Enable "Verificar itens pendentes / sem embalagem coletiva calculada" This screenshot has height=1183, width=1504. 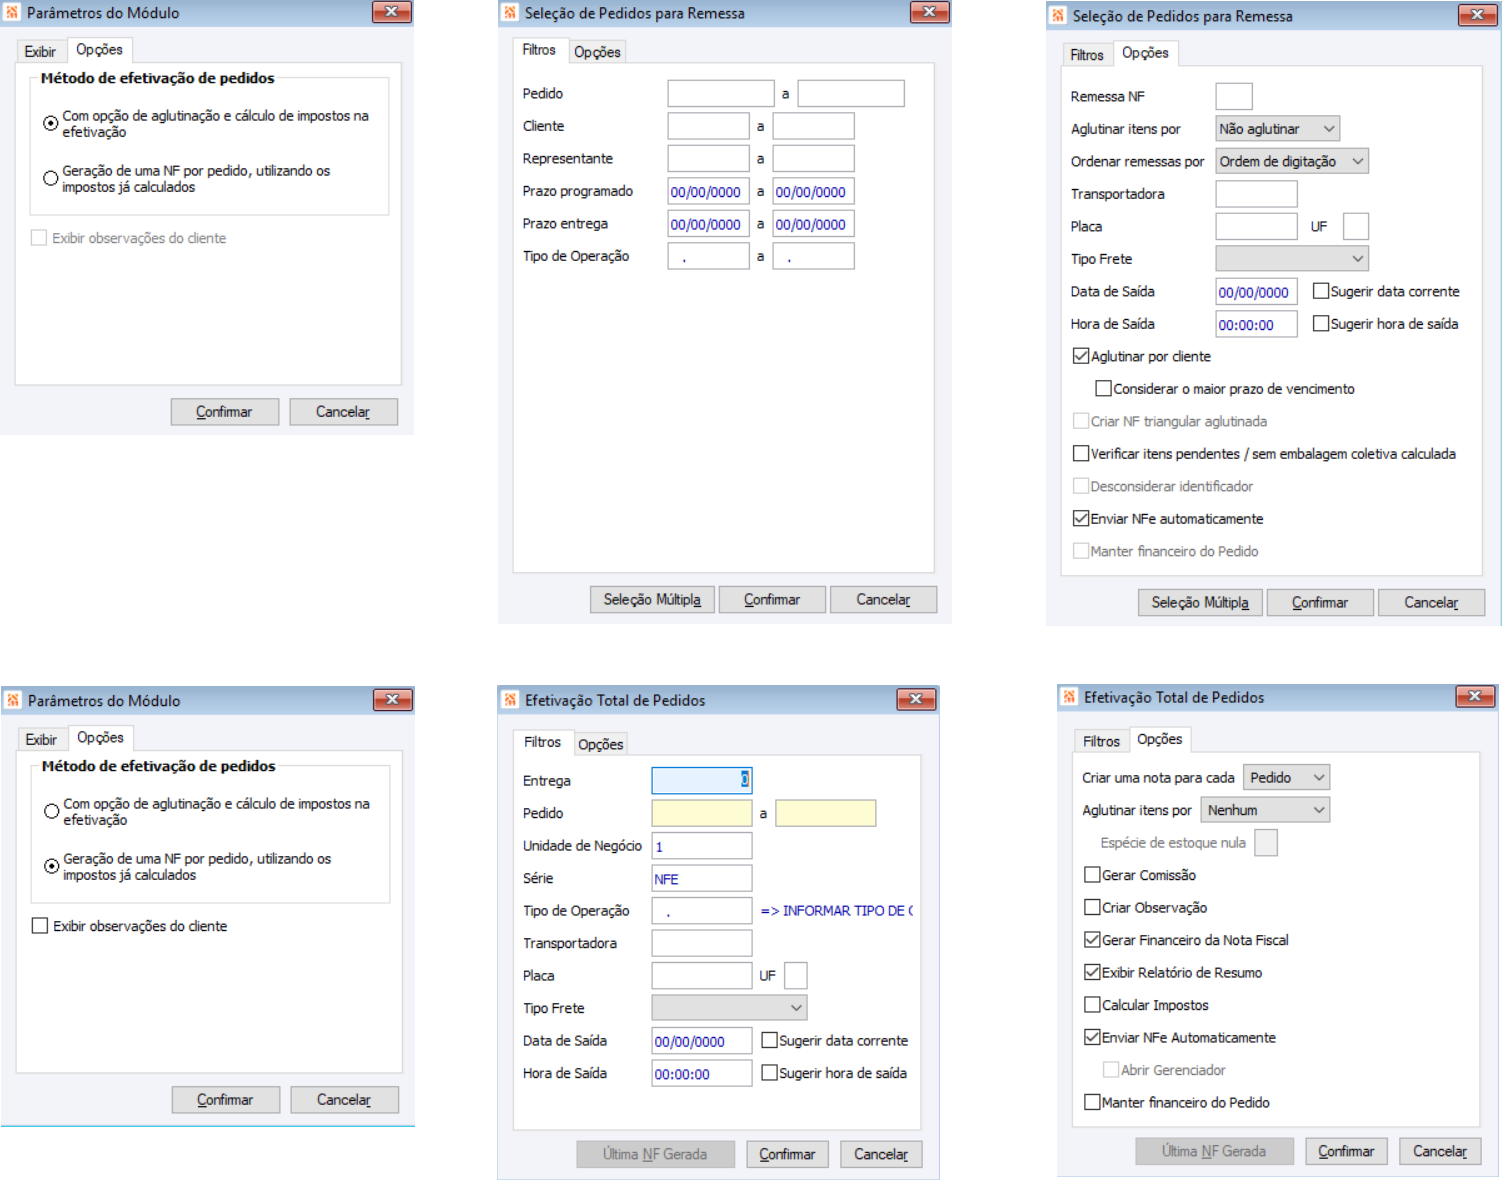pos(1080,454)
